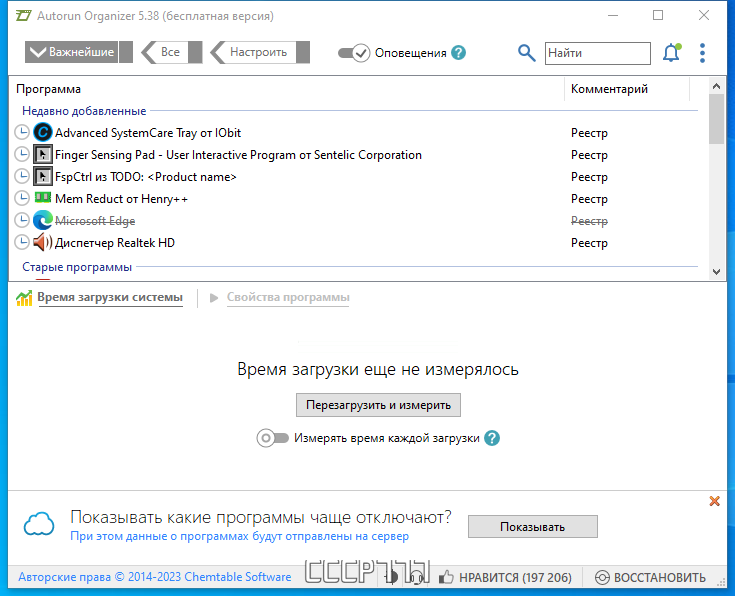Select Finger Sensing Pad row
735x596 pixels.
pyautogui.click(x=356, y=155)
